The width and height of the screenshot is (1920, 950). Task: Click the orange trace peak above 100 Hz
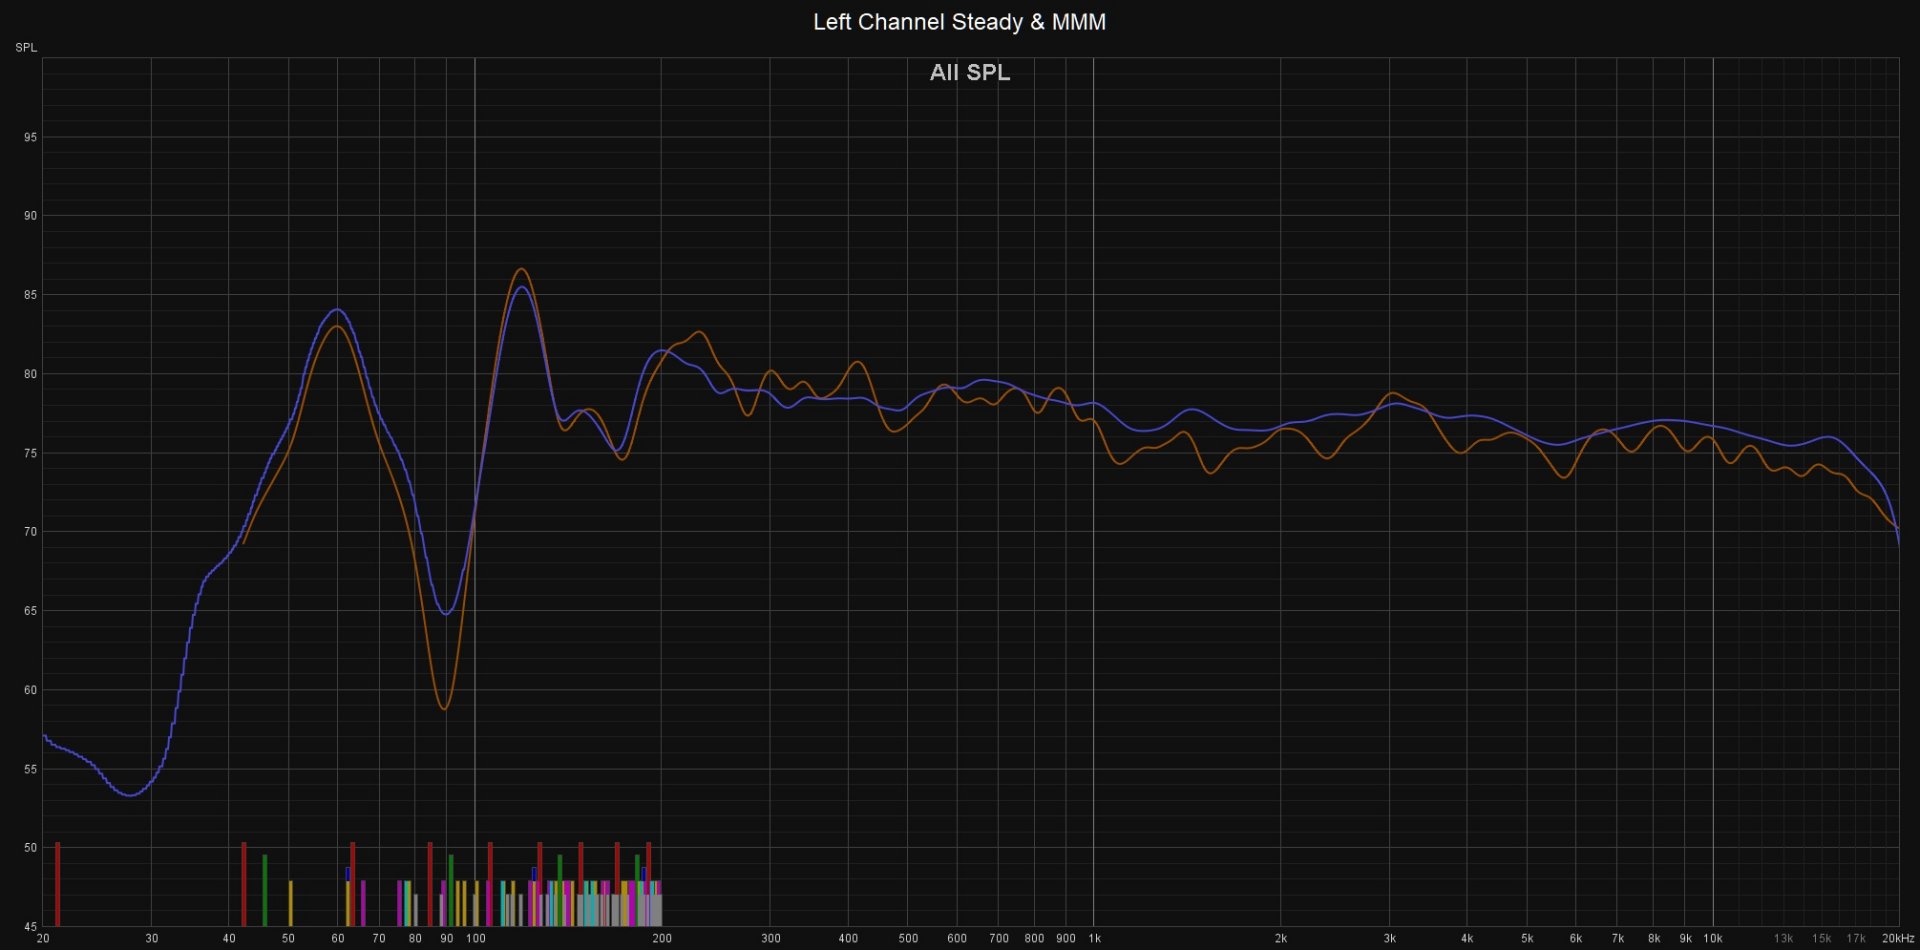(520, 269)
